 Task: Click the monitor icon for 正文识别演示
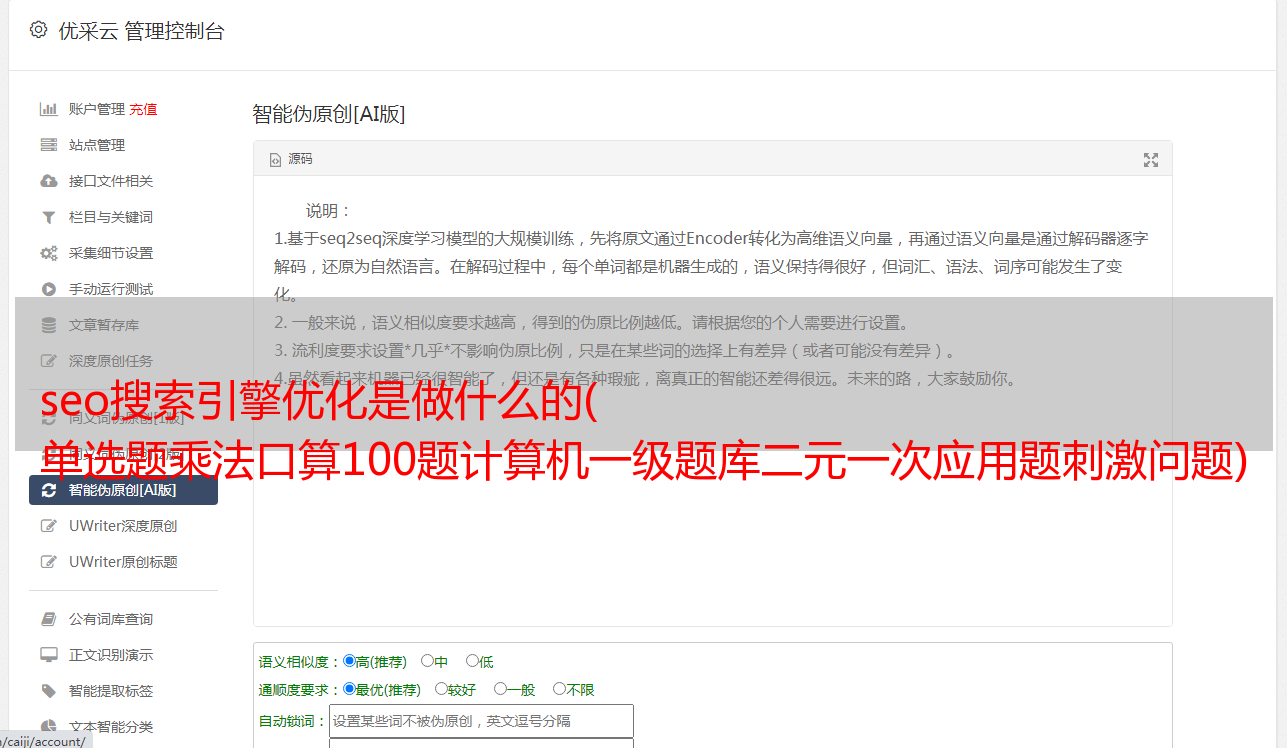click(48, 655)
